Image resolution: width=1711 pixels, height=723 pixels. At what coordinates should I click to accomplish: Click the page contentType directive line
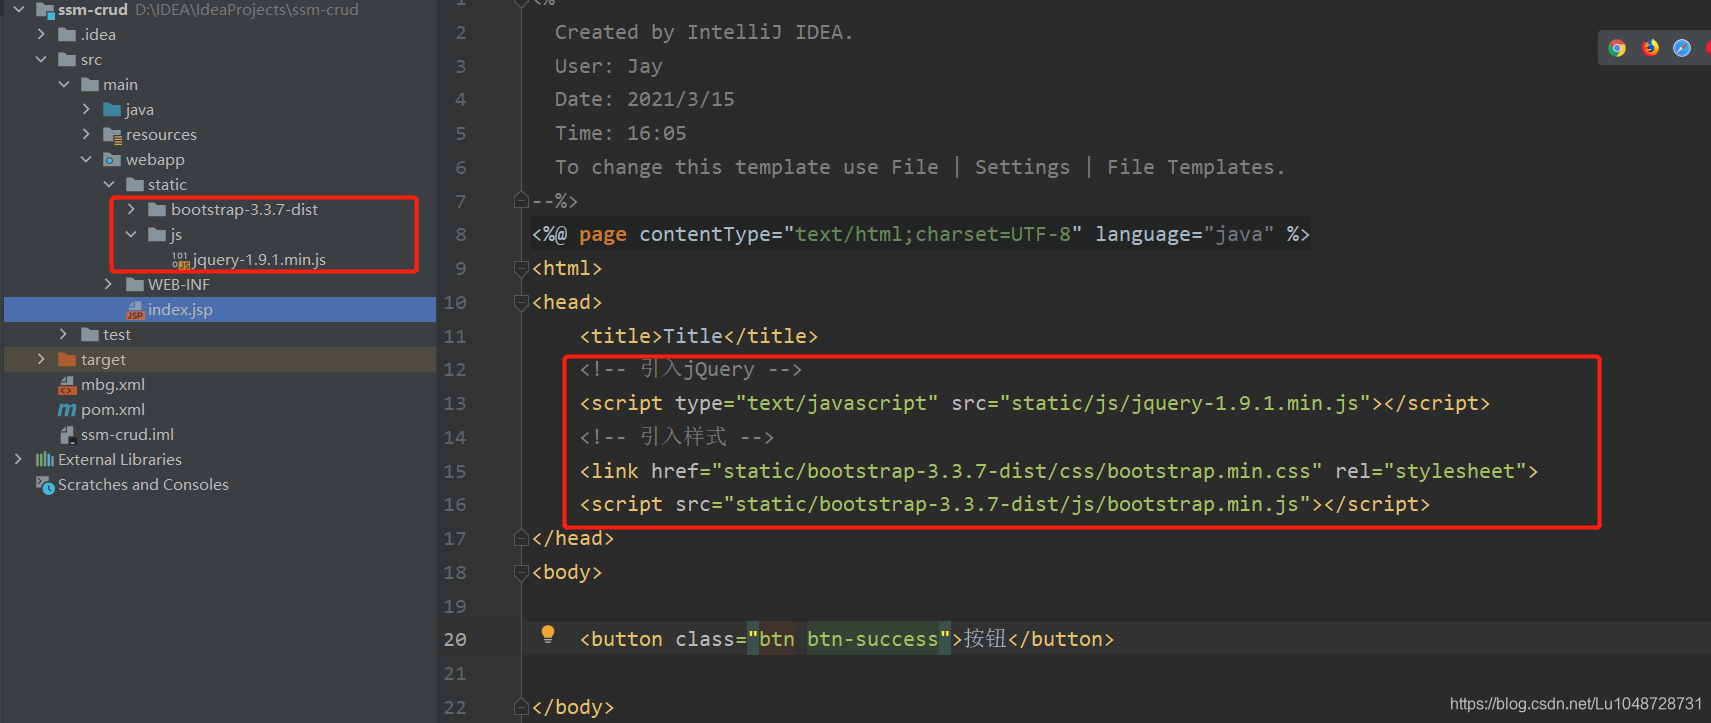[921, 234]
